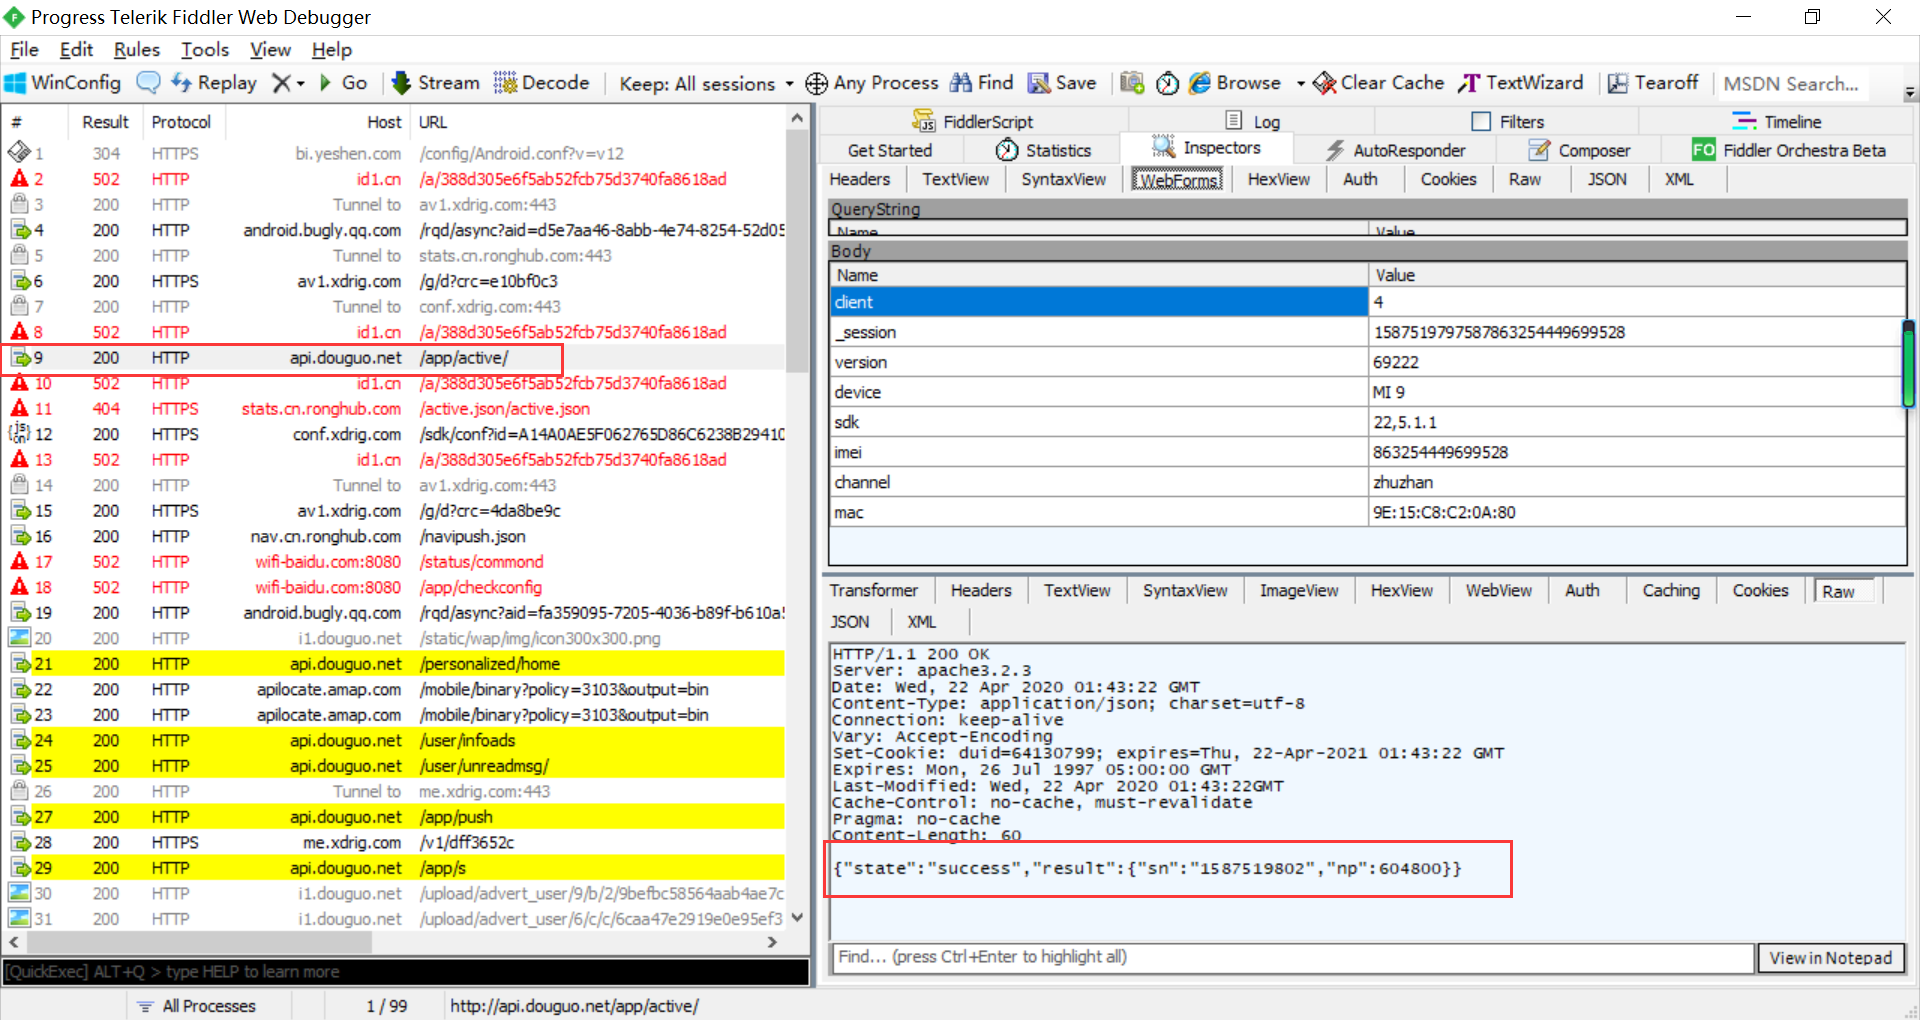This screenshot has height=1020, width=1920.
Task: Click the camera screenshot toolbar icon
Action: [x=1132, y=83]
